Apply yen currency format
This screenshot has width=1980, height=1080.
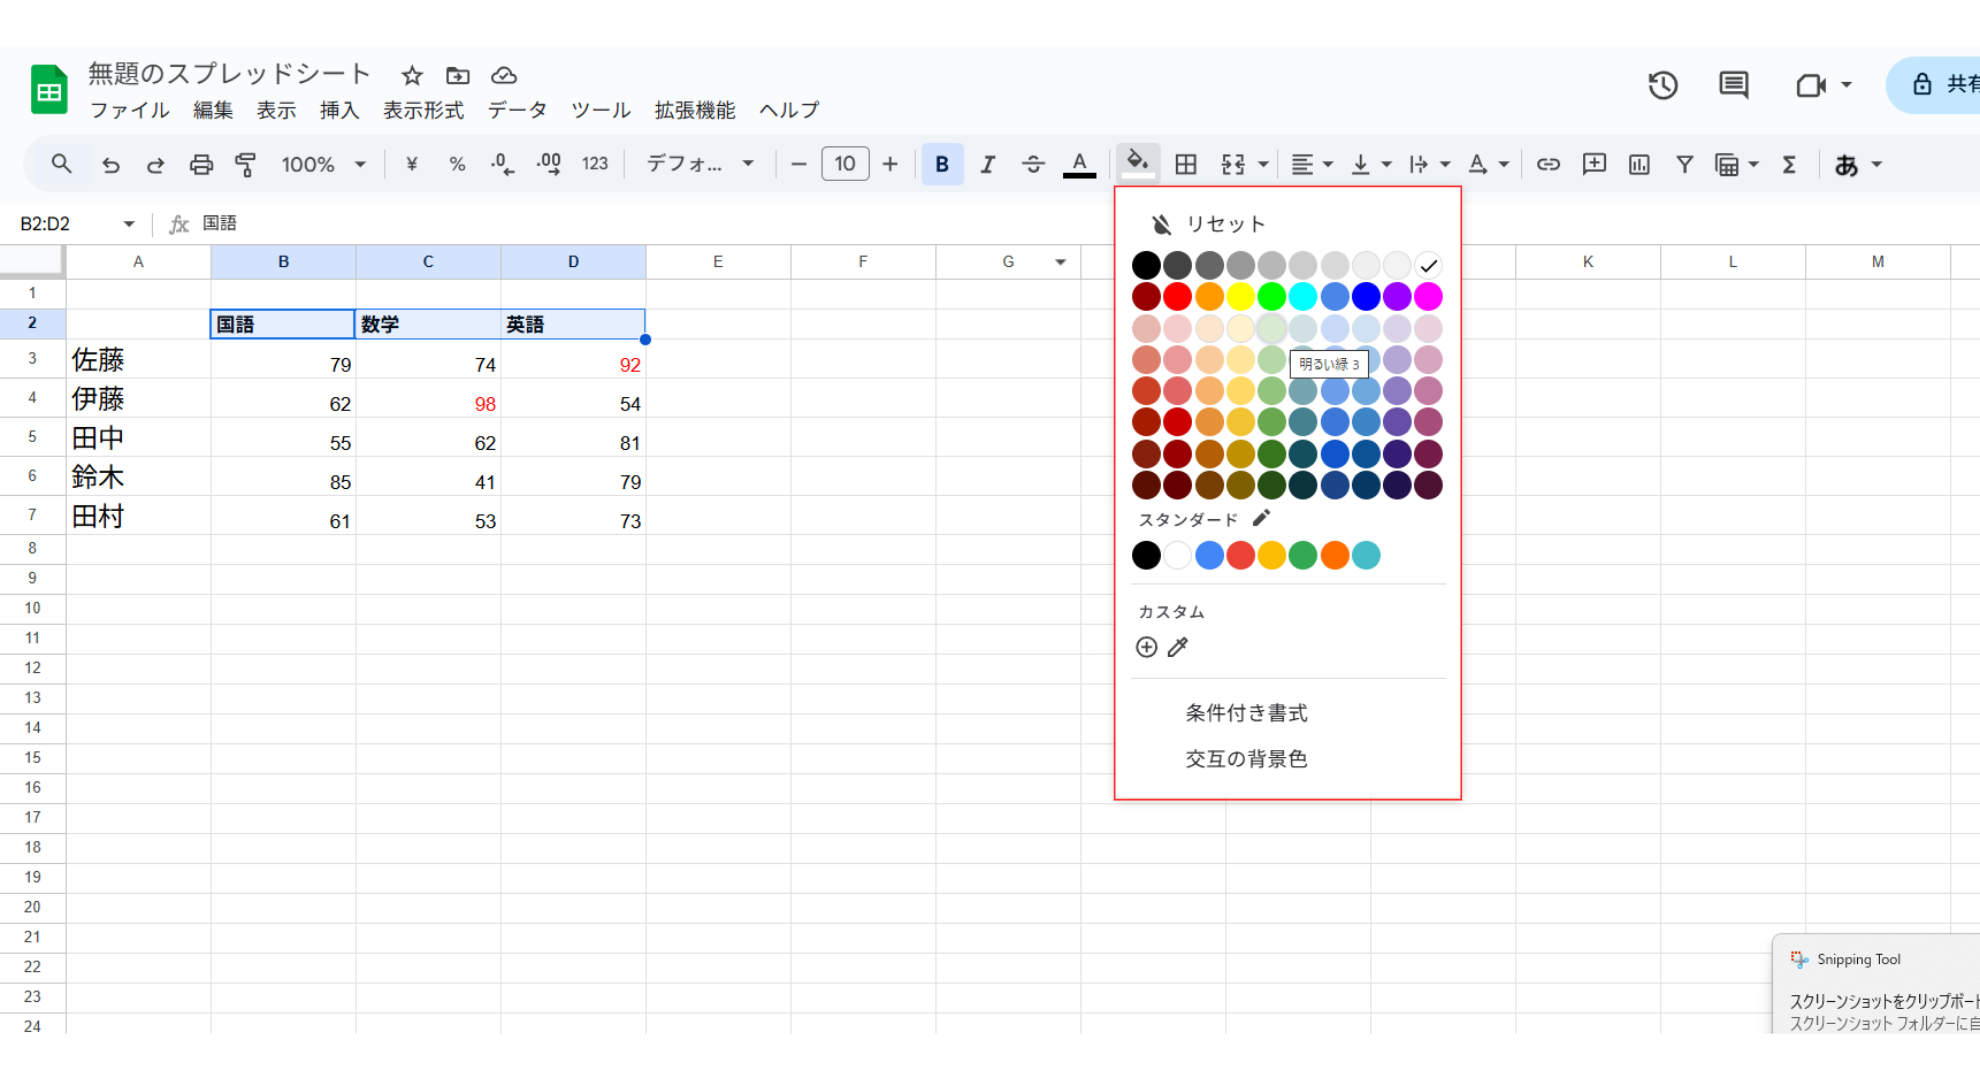point(411,164)
